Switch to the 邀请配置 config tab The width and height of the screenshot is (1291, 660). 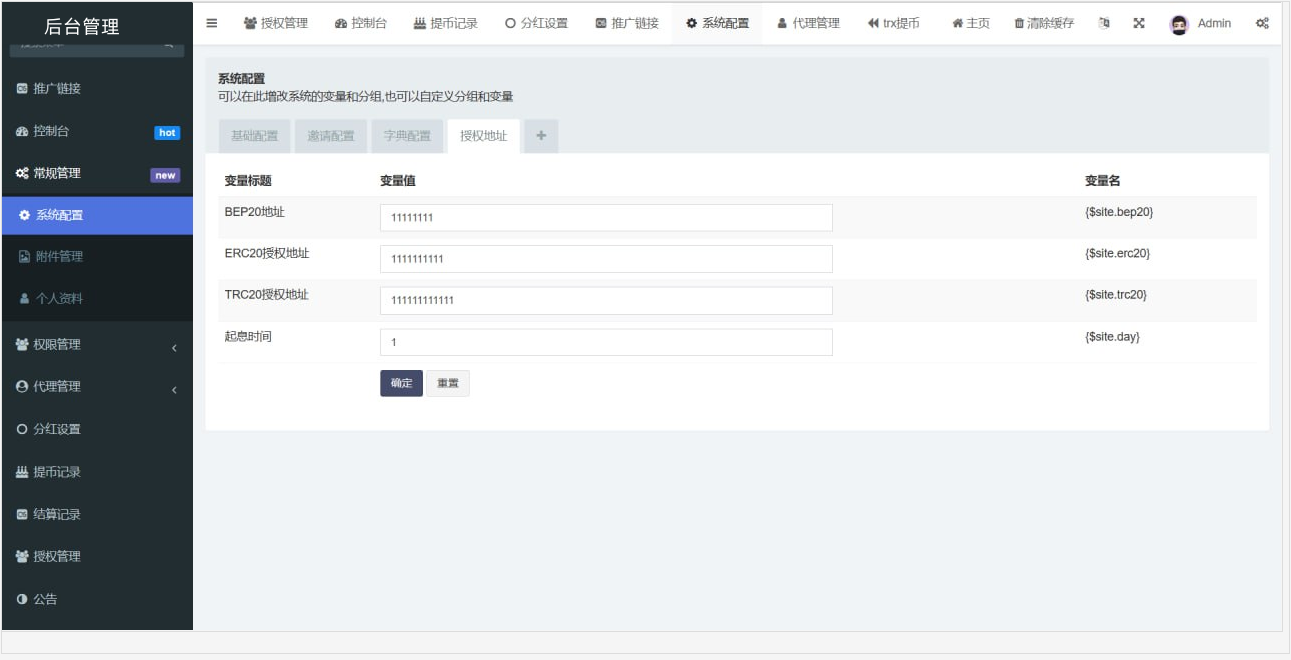pyautogui.click(x=331, y=136)
